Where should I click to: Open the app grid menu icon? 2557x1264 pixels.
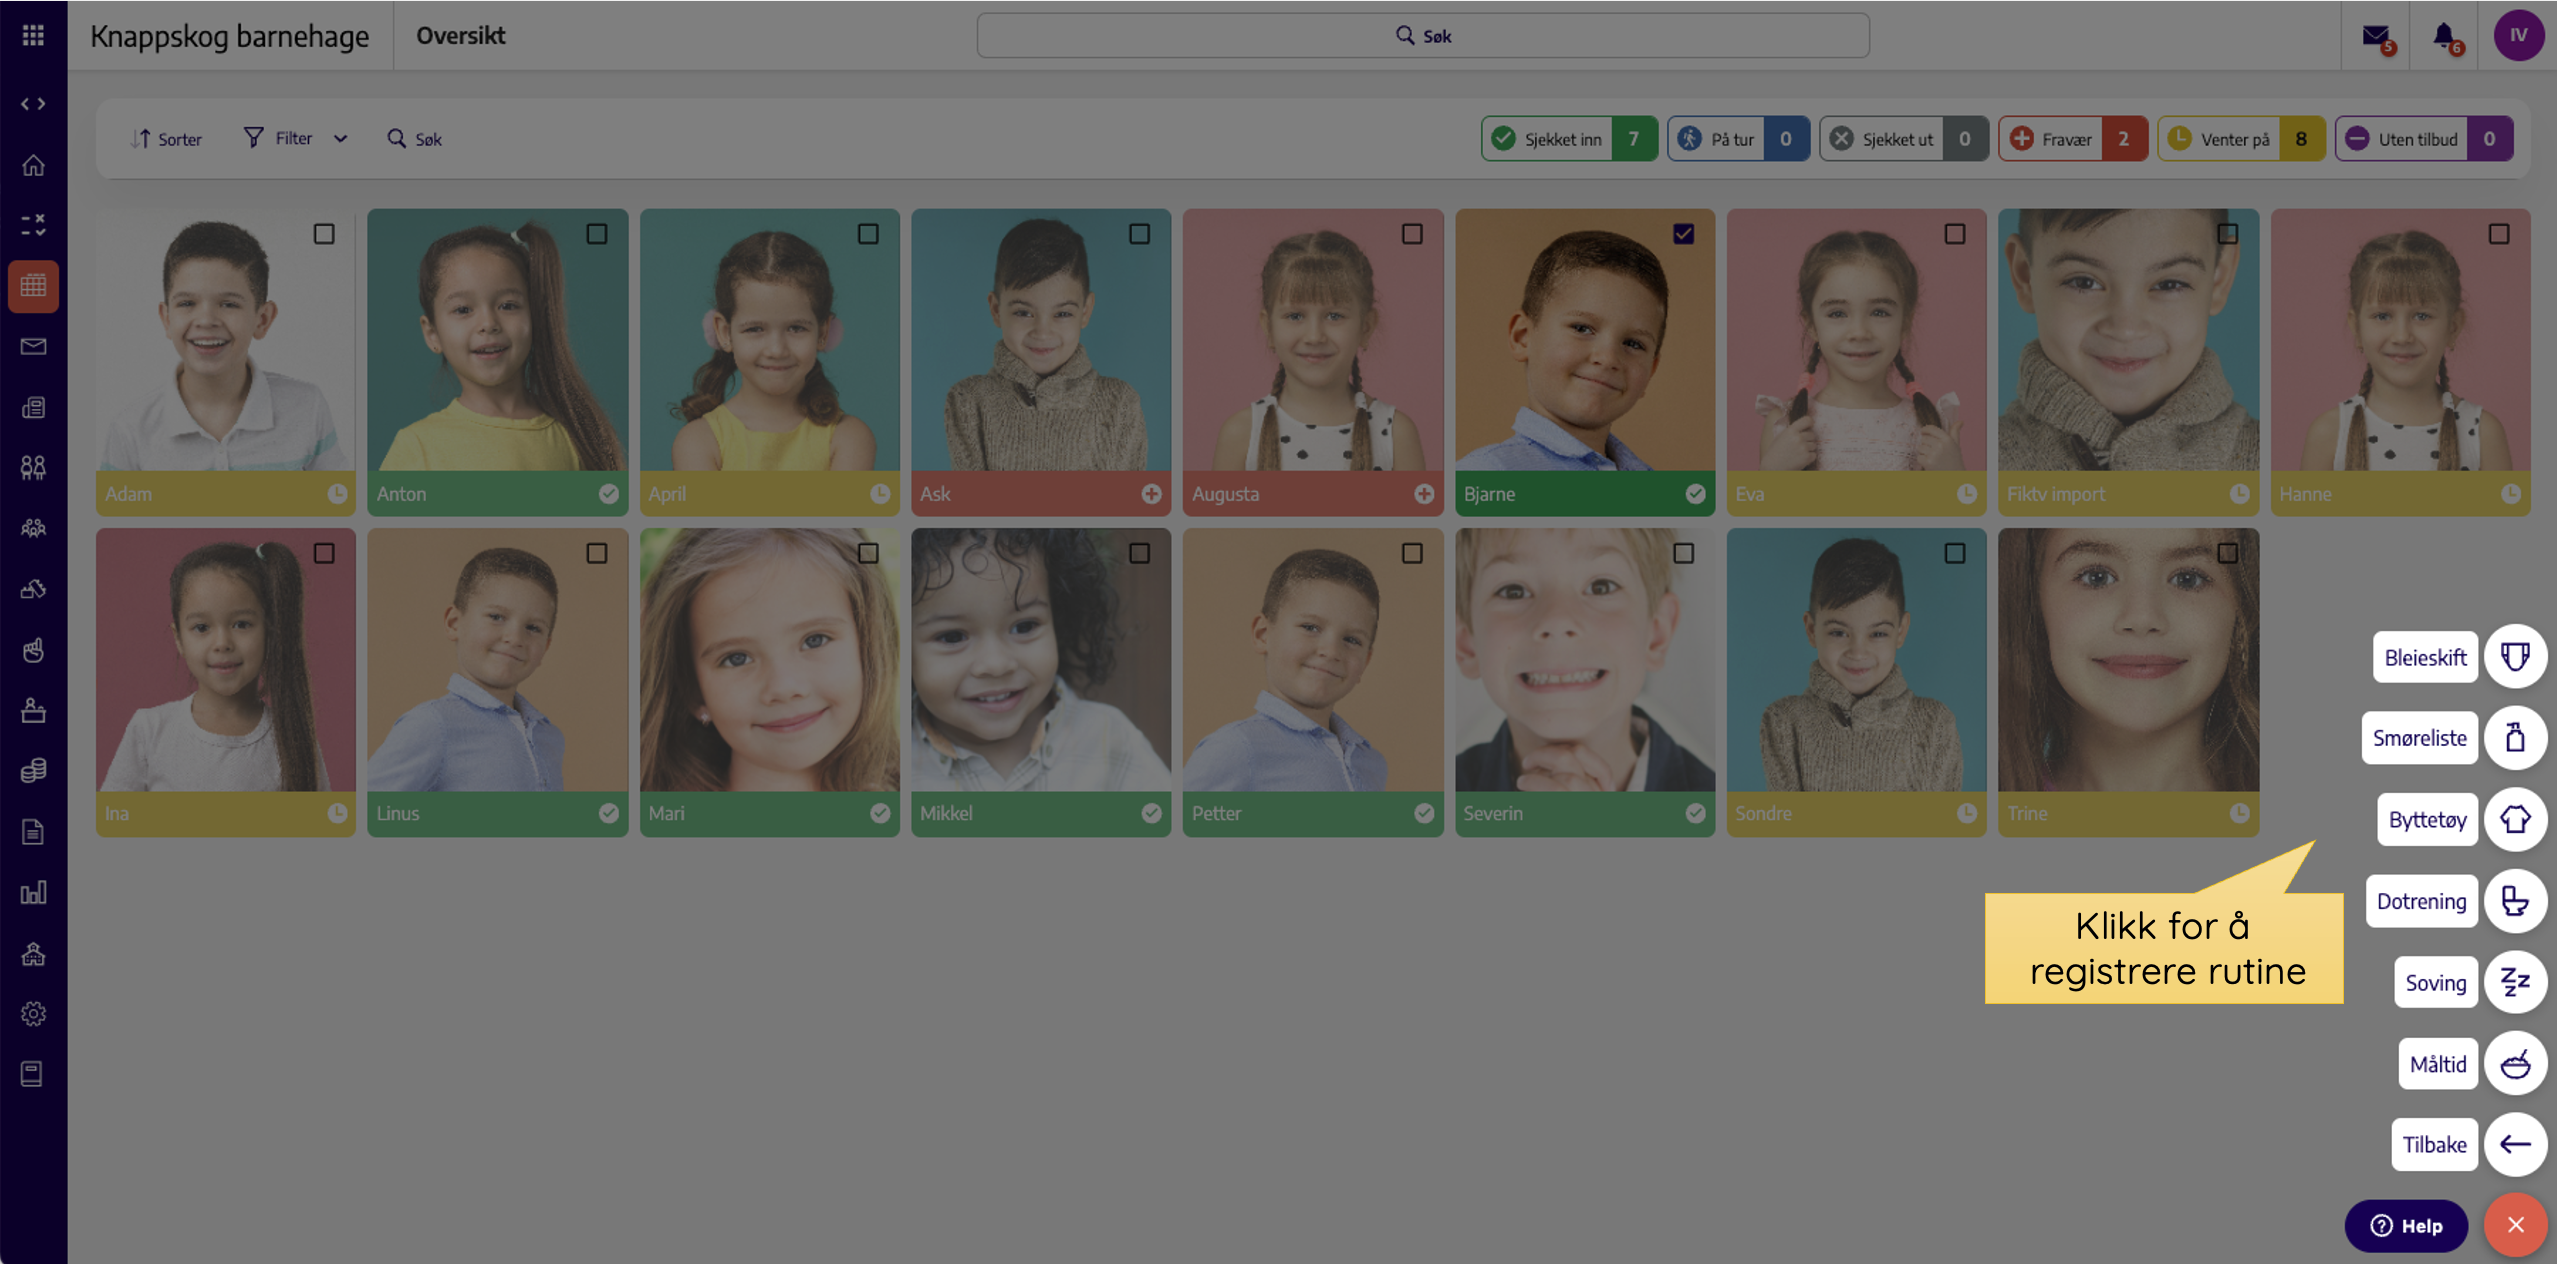(x=33, y=36)
